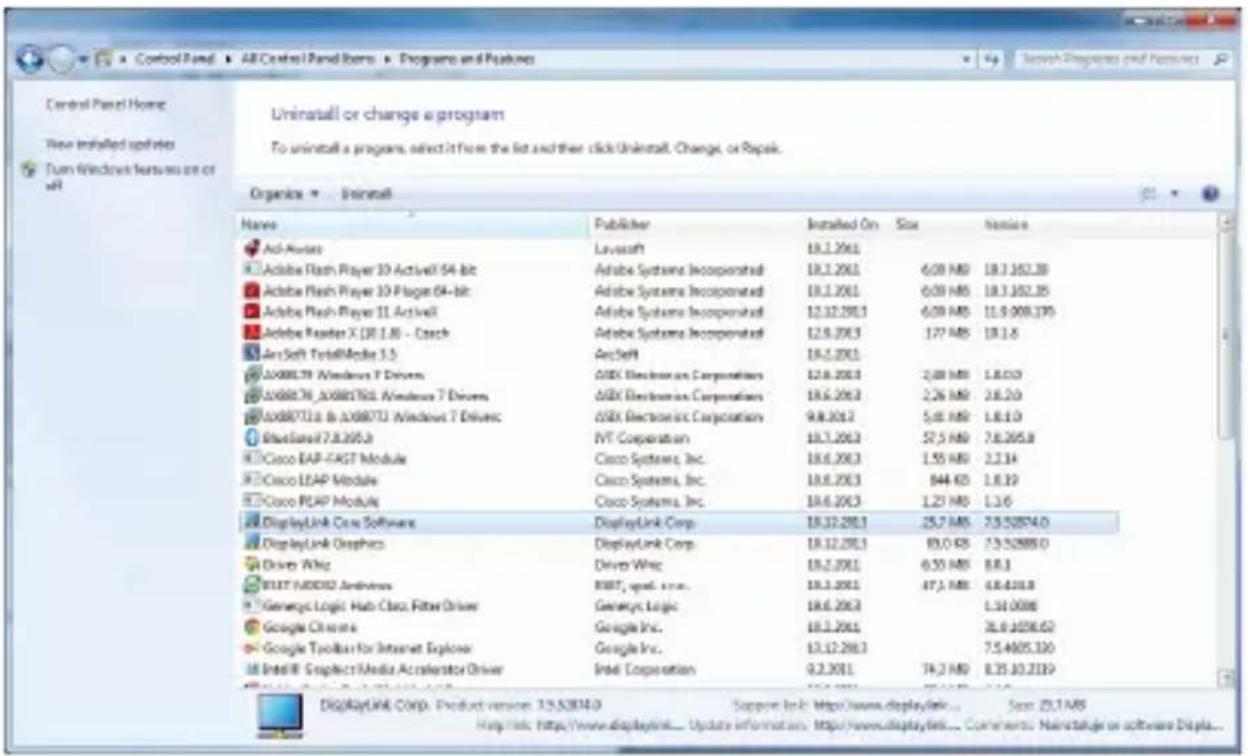Sort list by Installed On column header
Image resolution: width=1248 pixels, height=756 pixels.
846,226
